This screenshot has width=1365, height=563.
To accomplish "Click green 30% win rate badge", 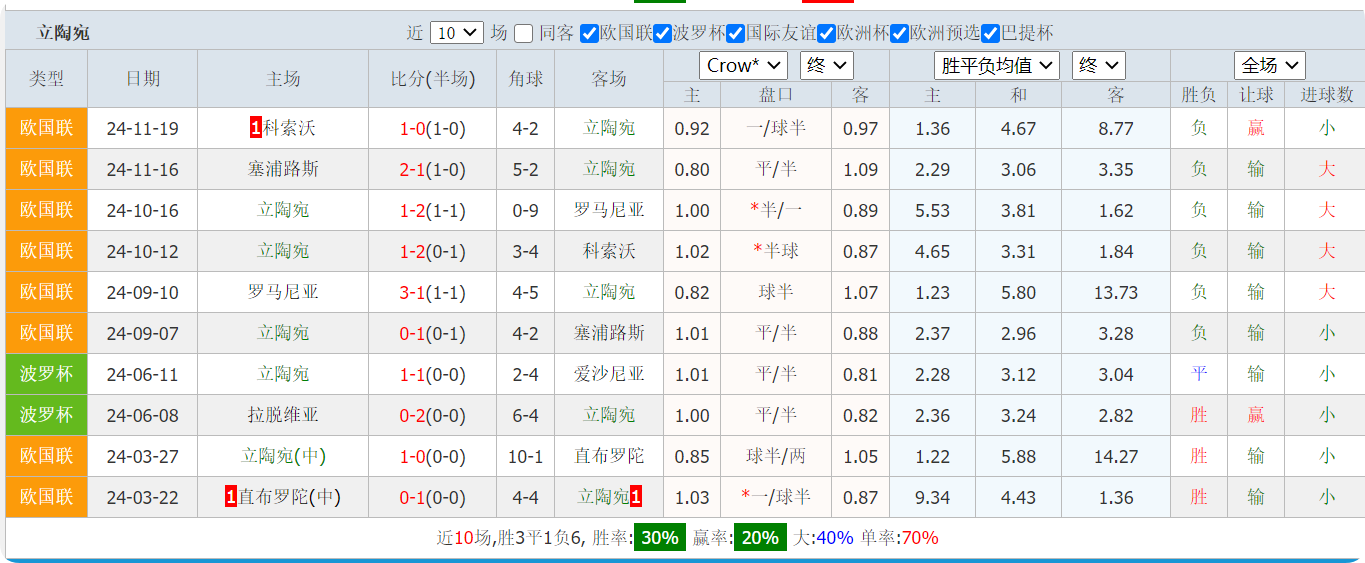I will click(x=659, y=538).
